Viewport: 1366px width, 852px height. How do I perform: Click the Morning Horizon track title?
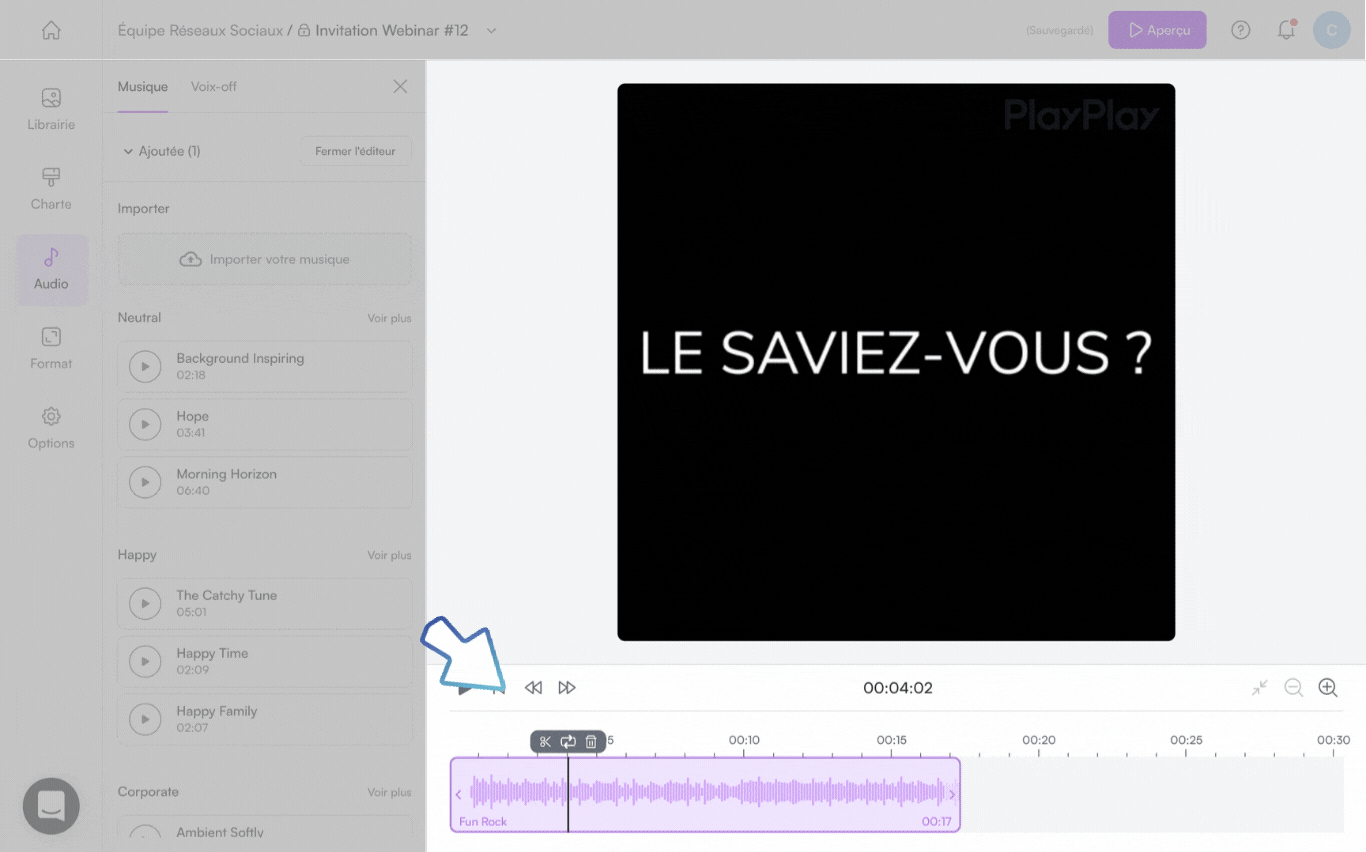tap(226, 474)
